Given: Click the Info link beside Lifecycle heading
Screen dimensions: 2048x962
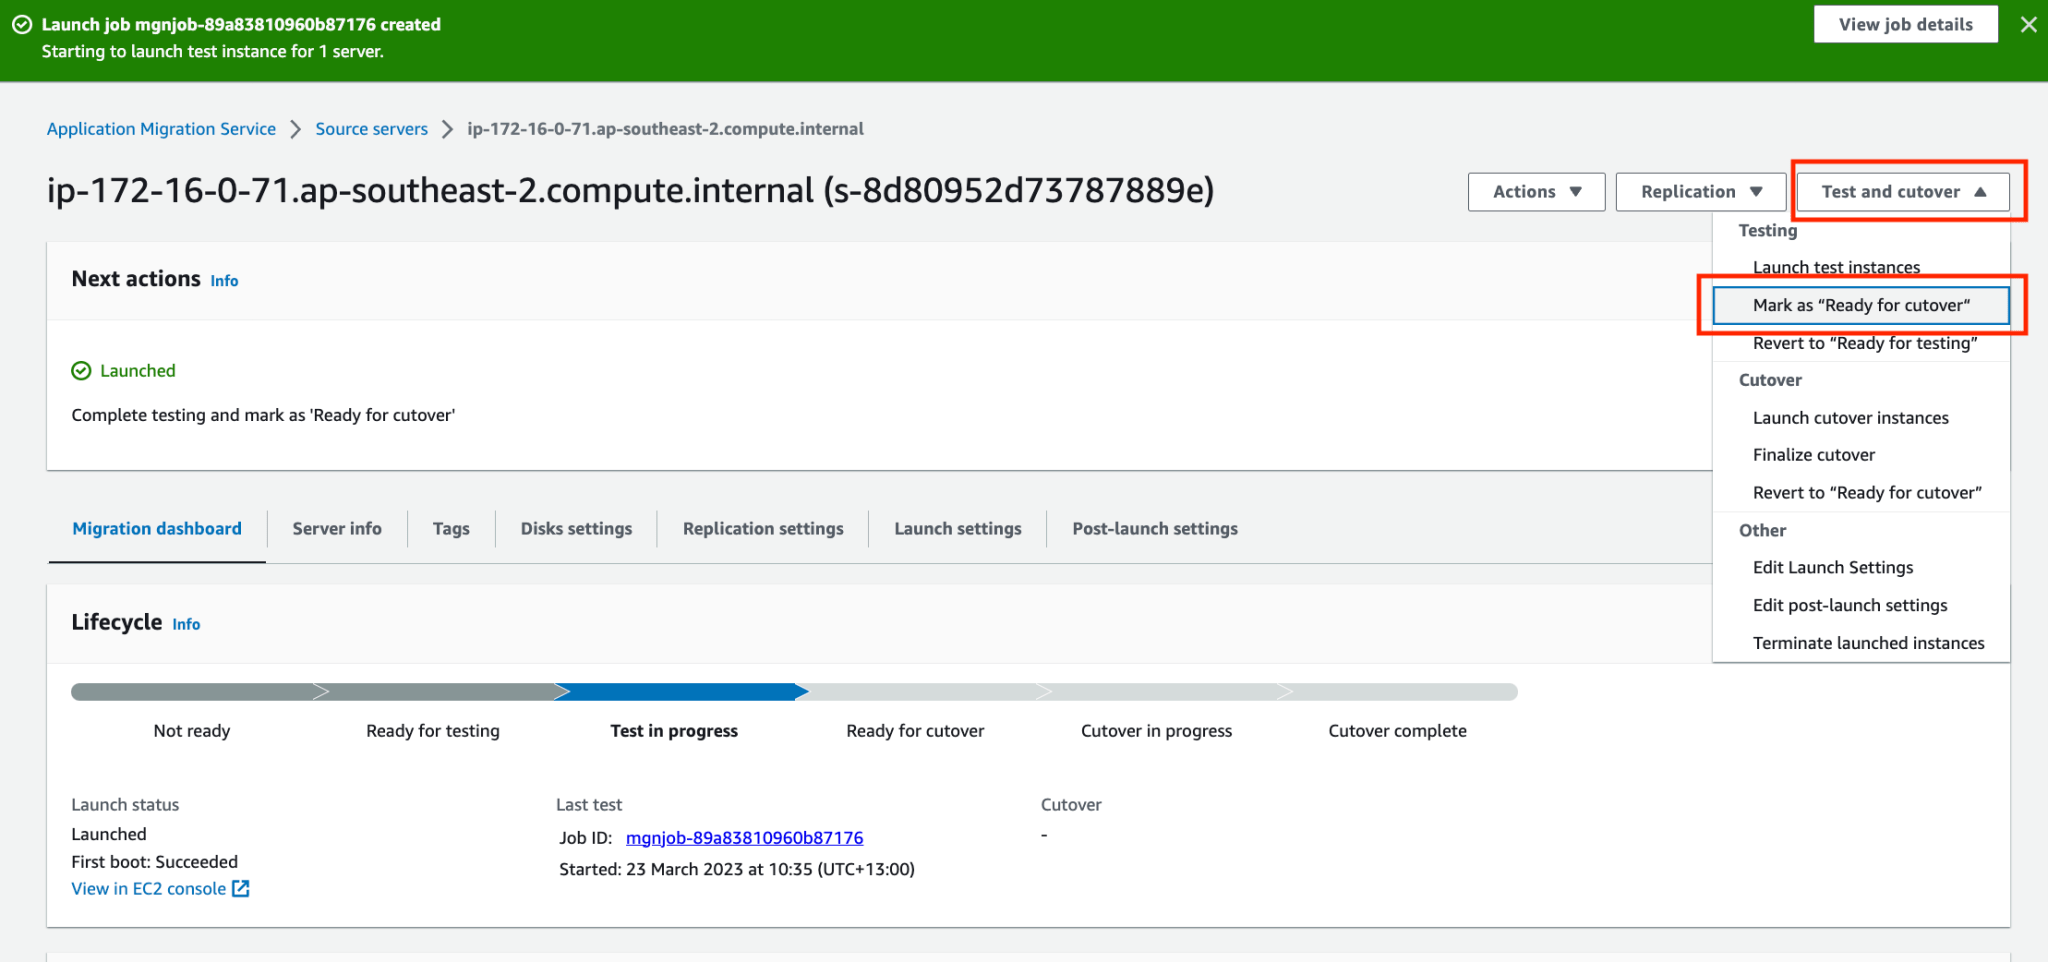Looking at the screenshot, I should tap(186, 624).
